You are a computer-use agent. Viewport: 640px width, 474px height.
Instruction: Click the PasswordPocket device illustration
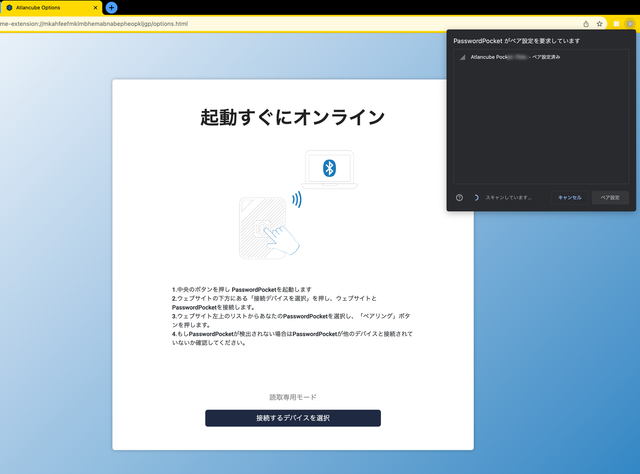[262, 228]
